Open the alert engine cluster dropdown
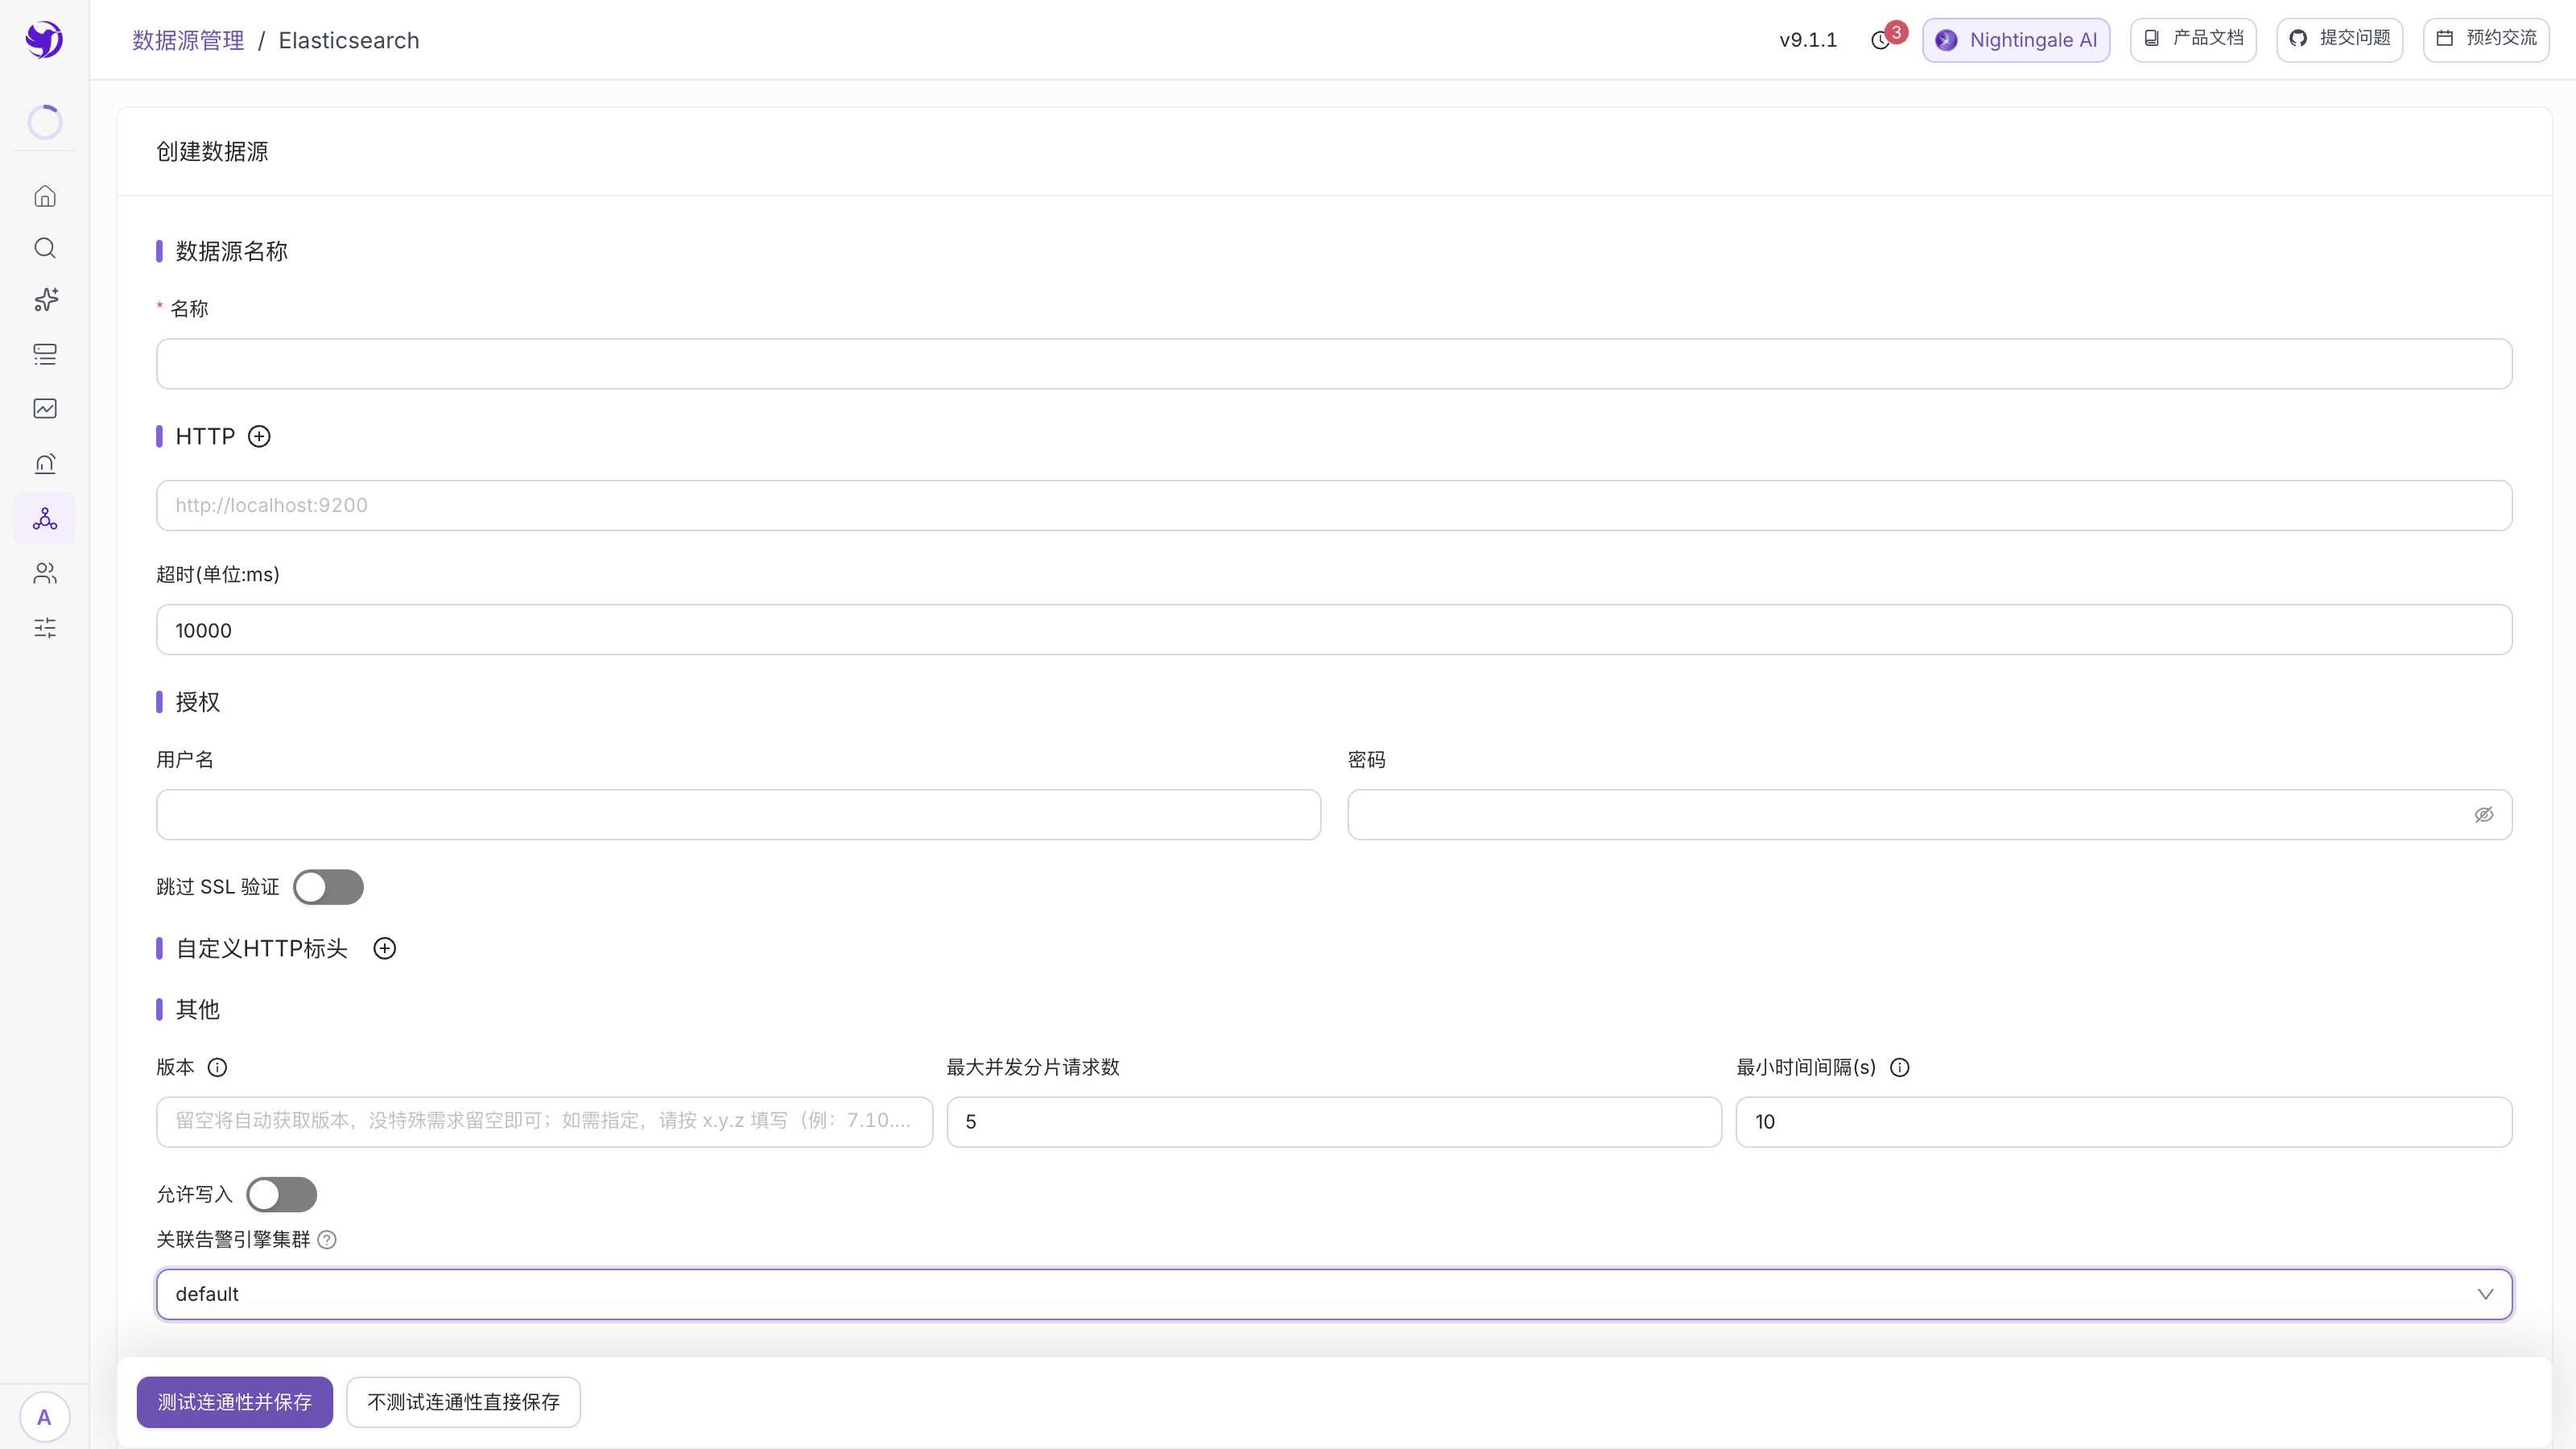 tap(1334, 1294)
